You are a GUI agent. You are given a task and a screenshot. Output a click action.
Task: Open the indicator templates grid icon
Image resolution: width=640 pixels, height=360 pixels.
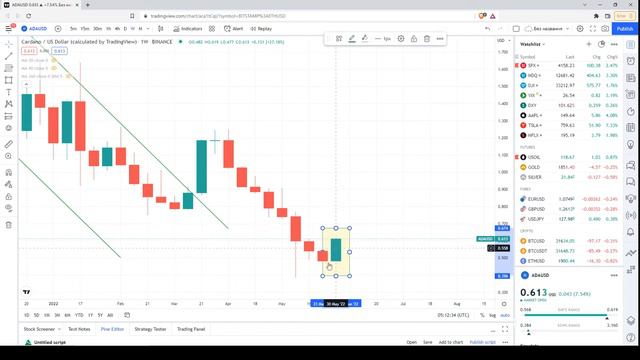click(212, 29)
